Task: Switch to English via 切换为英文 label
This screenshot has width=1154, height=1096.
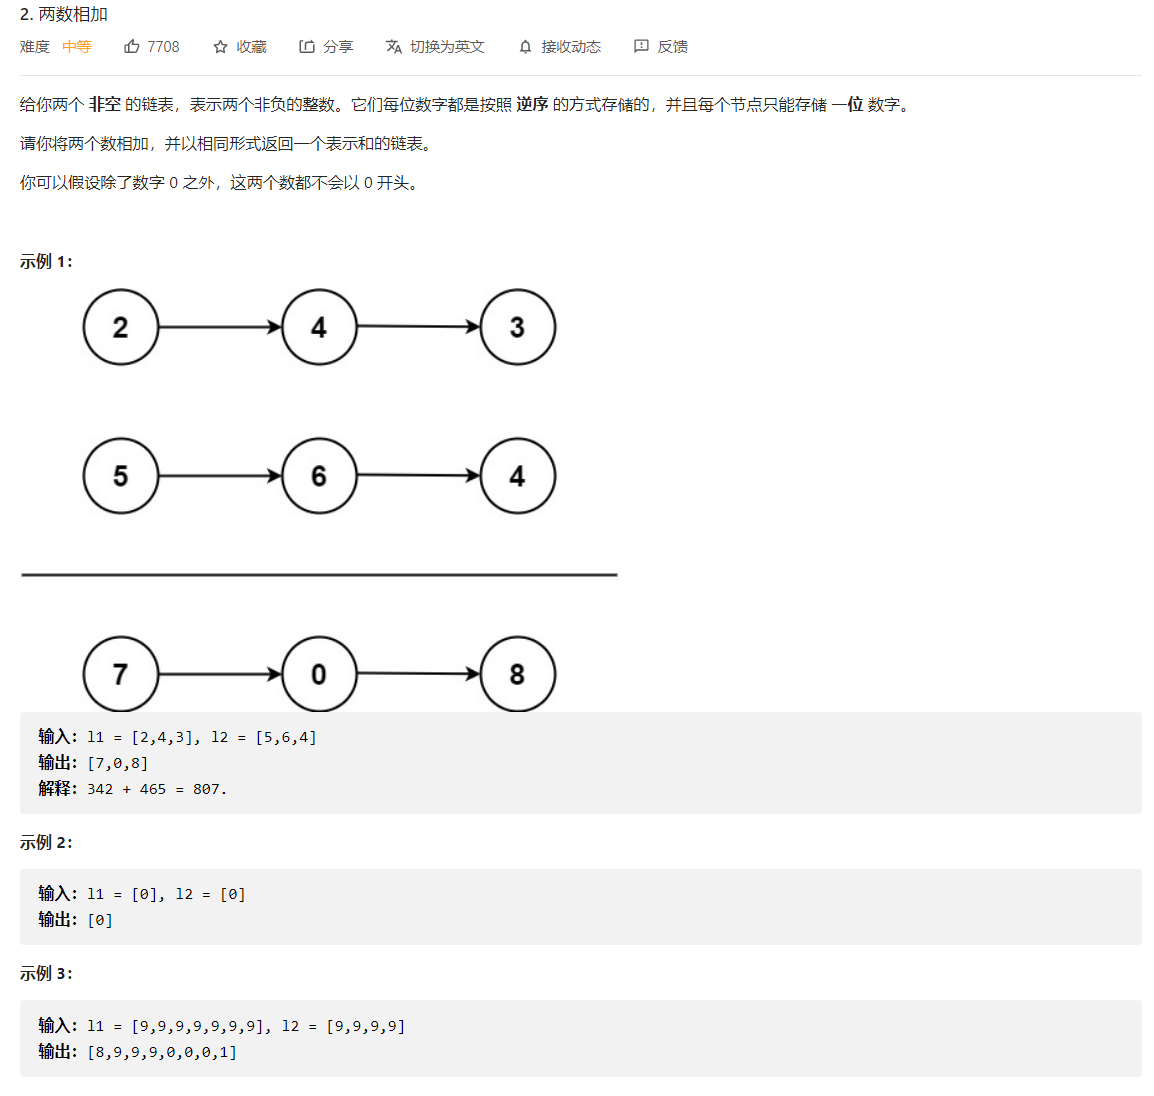Action: click(447, 47)
